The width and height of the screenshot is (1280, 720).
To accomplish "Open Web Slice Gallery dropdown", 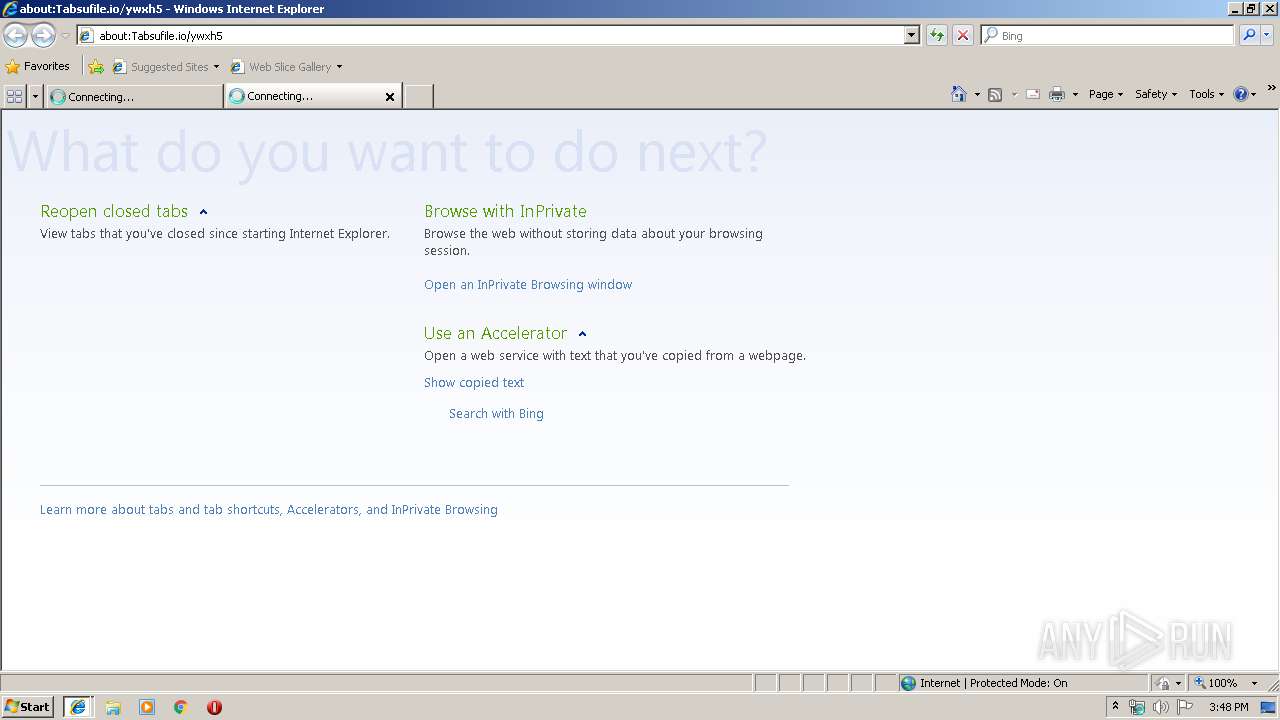I will [x=287, y=67].
